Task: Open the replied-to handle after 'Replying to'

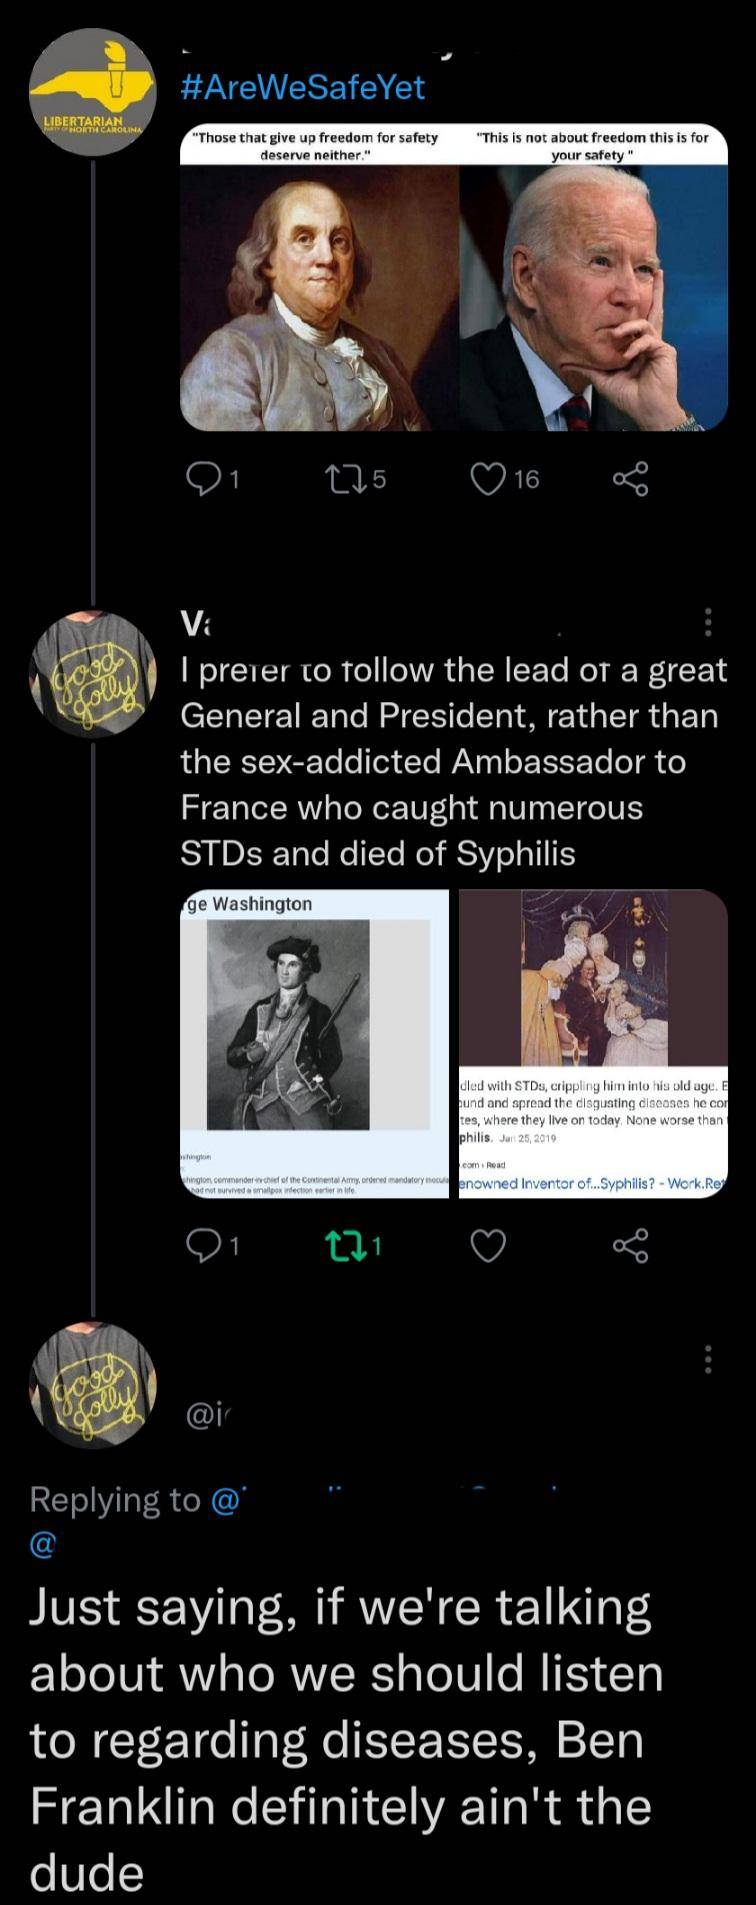Action: coord(230,1499)
